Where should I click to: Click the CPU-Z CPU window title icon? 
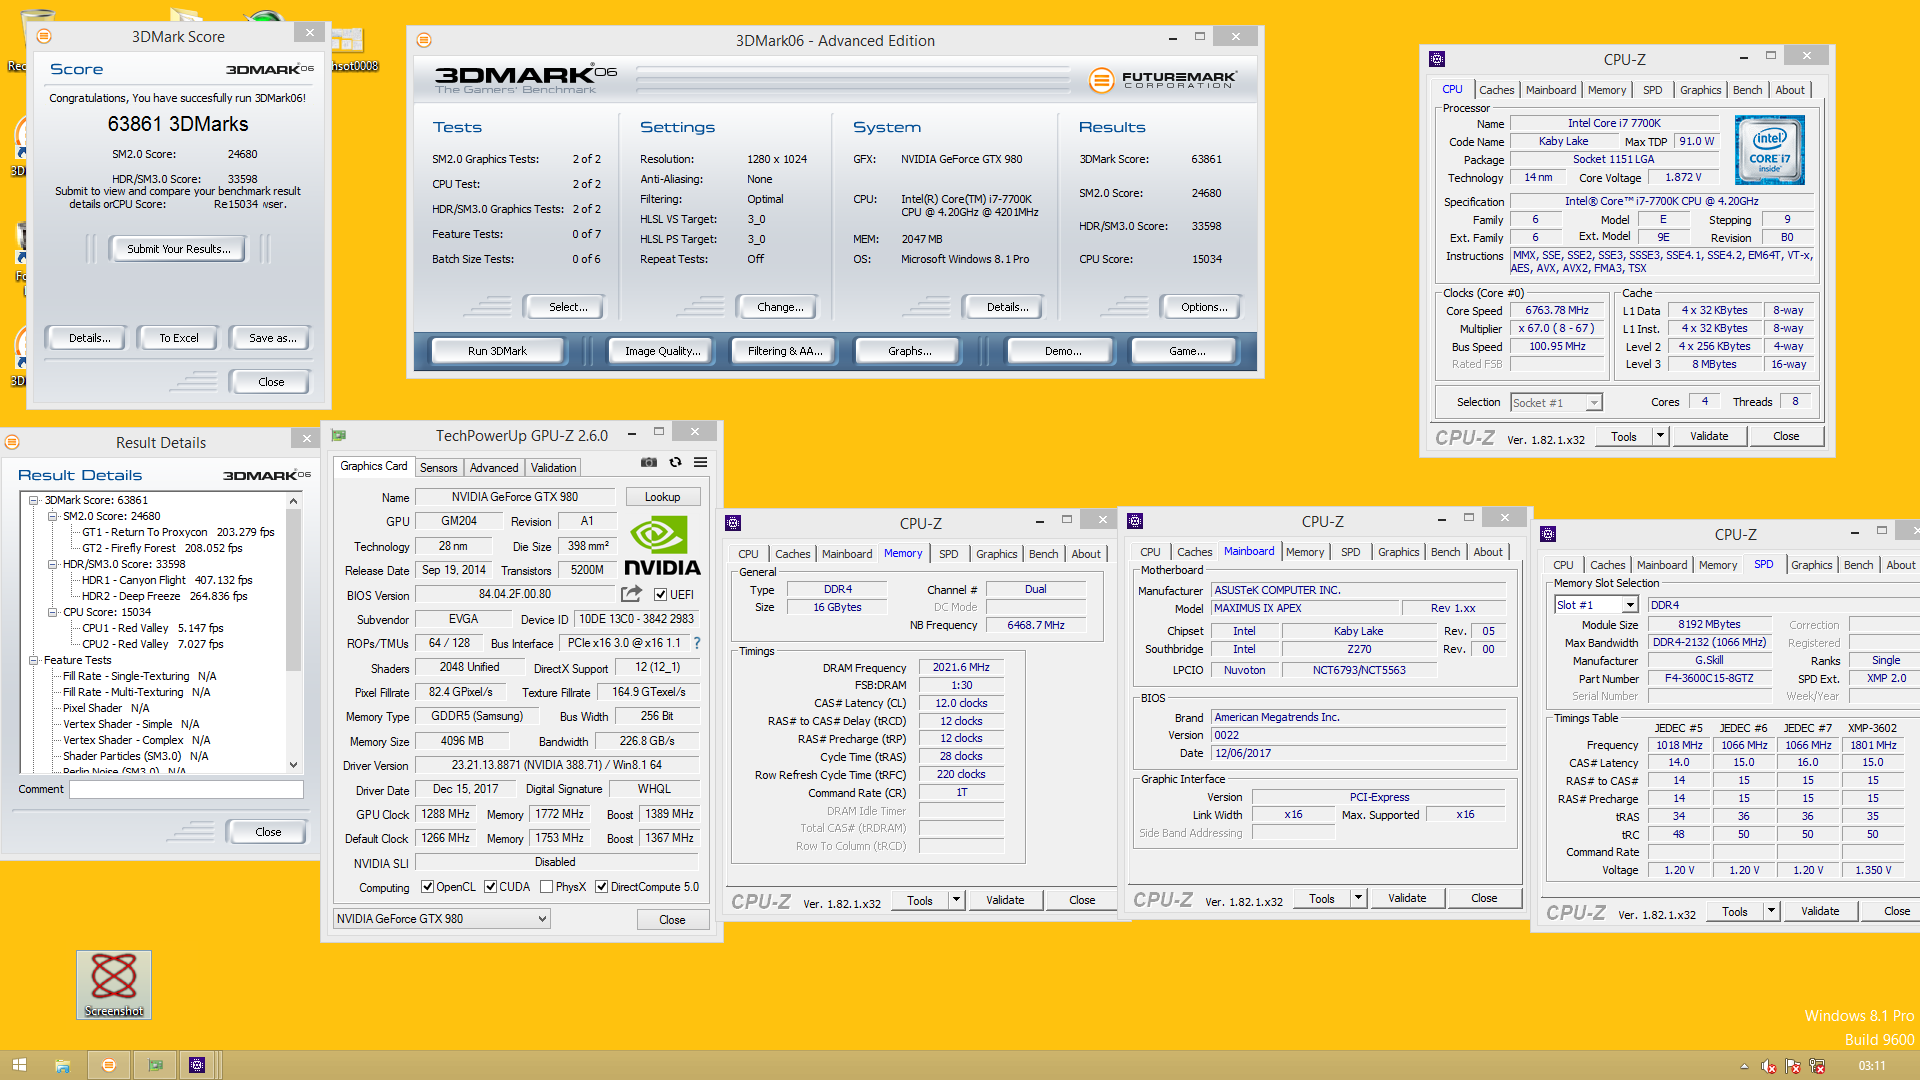1437,59
